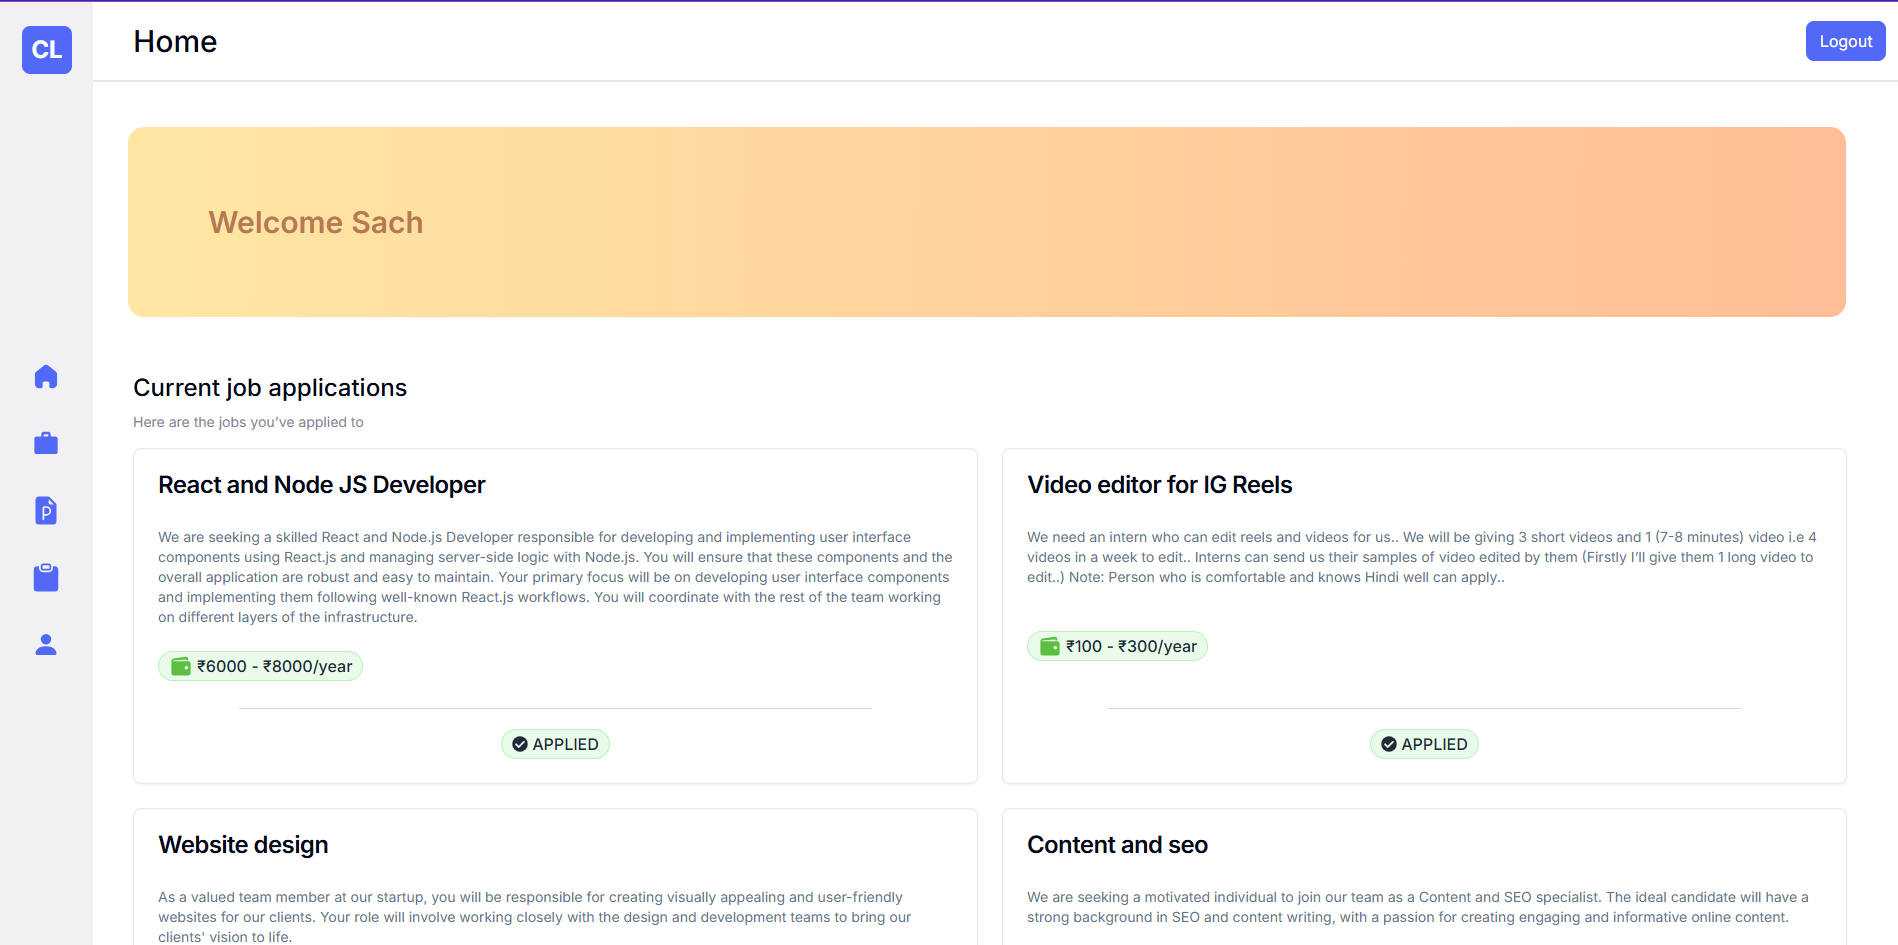Open the Content and seo job title
The image size is (1898, 945).
pyautogui.click(x=1117, y=845)
